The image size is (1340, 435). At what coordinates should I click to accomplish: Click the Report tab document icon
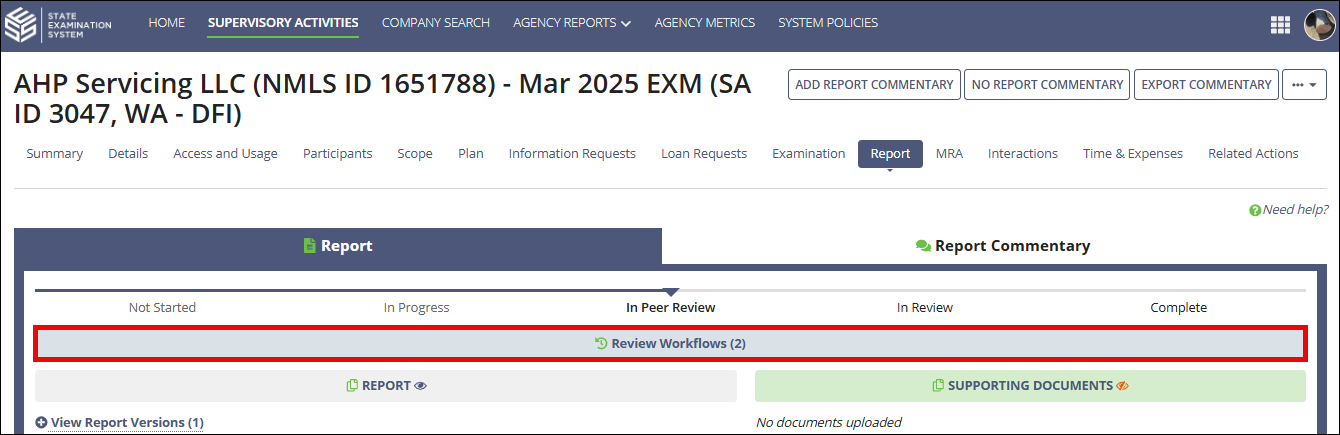pos(310,246)
